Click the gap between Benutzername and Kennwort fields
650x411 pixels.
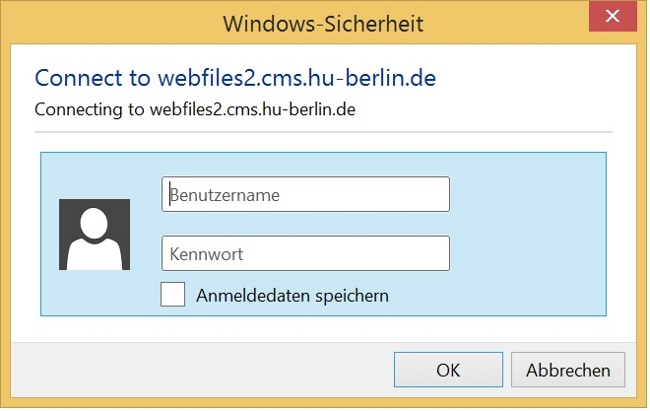(x=305, y=224)
